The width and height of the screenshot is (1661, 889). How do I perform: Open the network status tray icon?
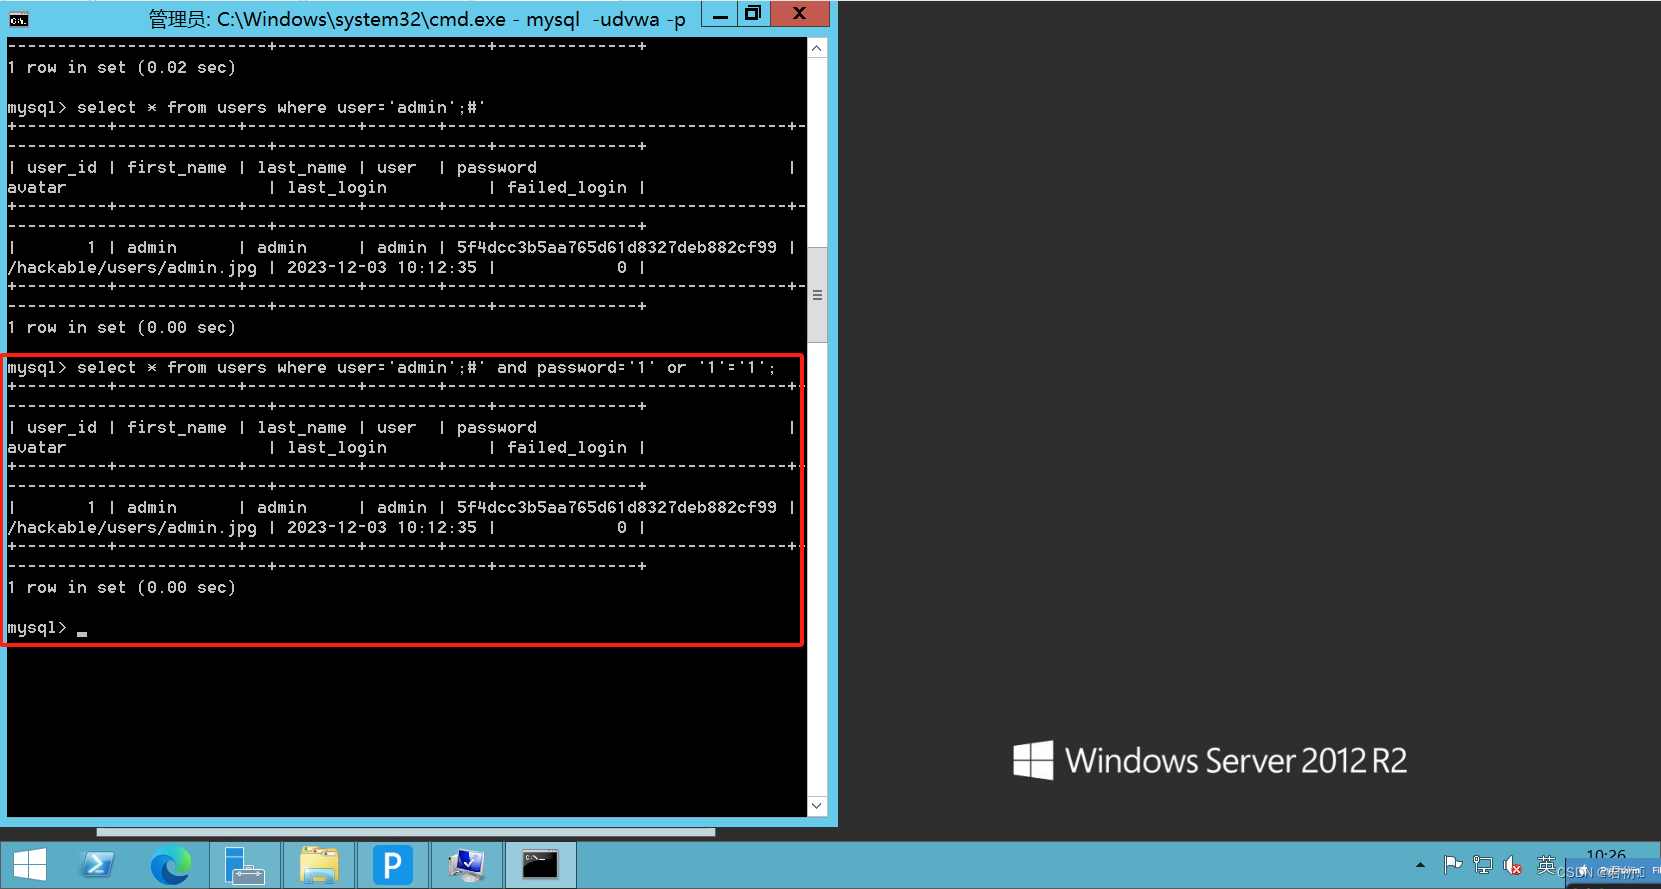point(1483,865)
